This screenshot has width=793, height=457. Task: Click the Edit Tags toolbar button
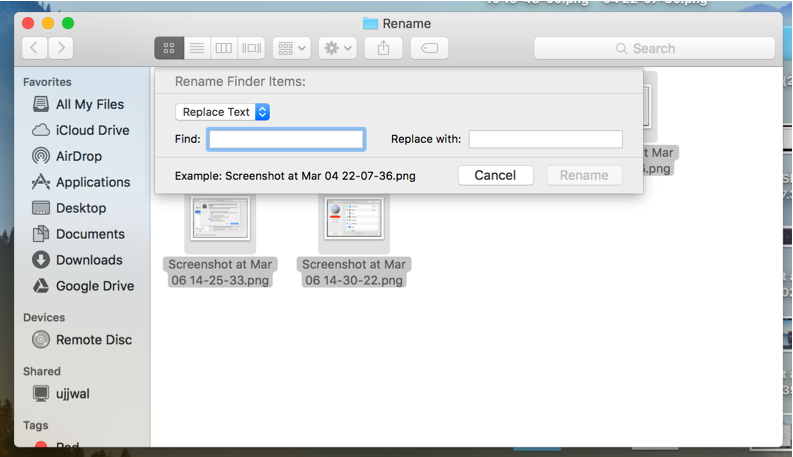click(x=429, y=48)
